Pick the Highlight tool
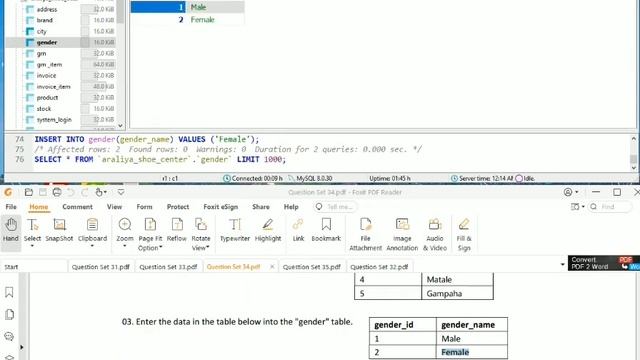 (x=268, y=230)
